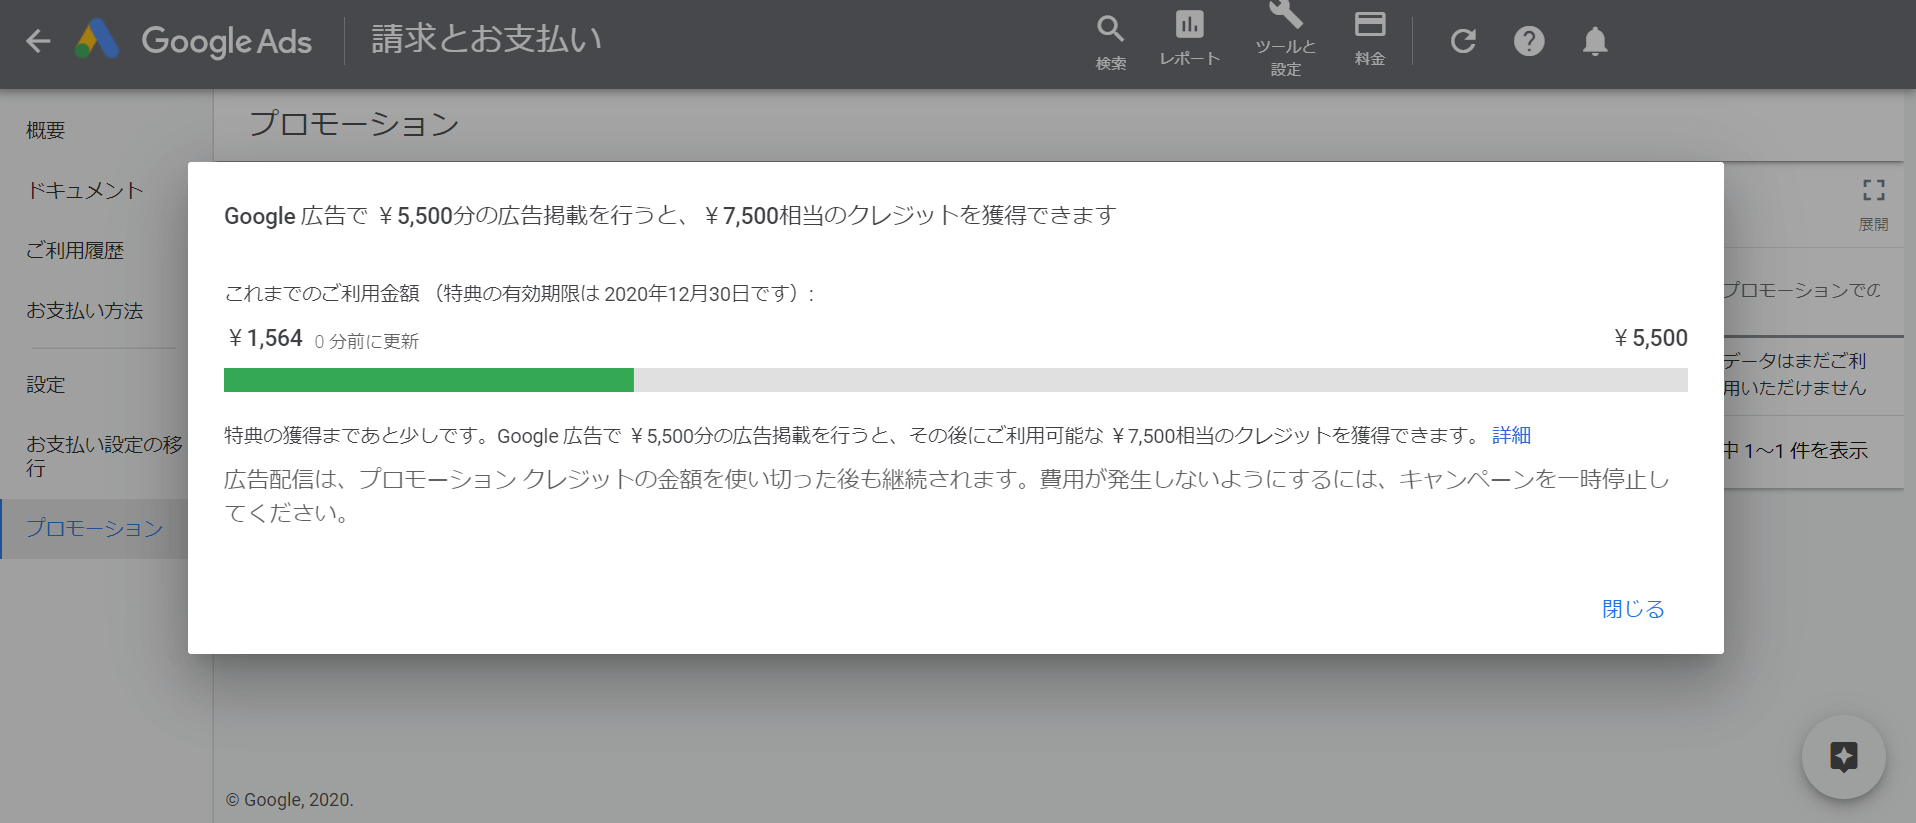Image resolution: width=1916 pixels, height=823 pixels.
Task: Select お支払い方法 in the sidebar
Action: point(85,311)
